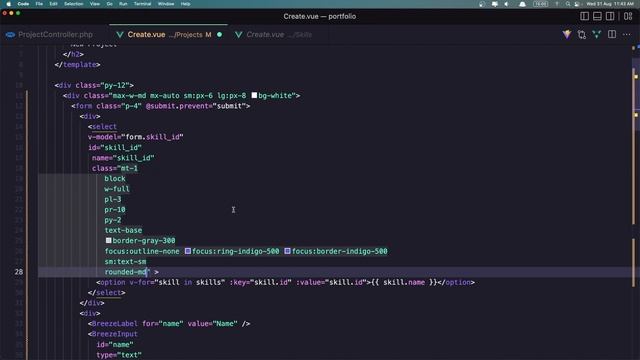Click the div class="py-12" line
This screenshot has width=640, height=360.
(x=94, y=85)
